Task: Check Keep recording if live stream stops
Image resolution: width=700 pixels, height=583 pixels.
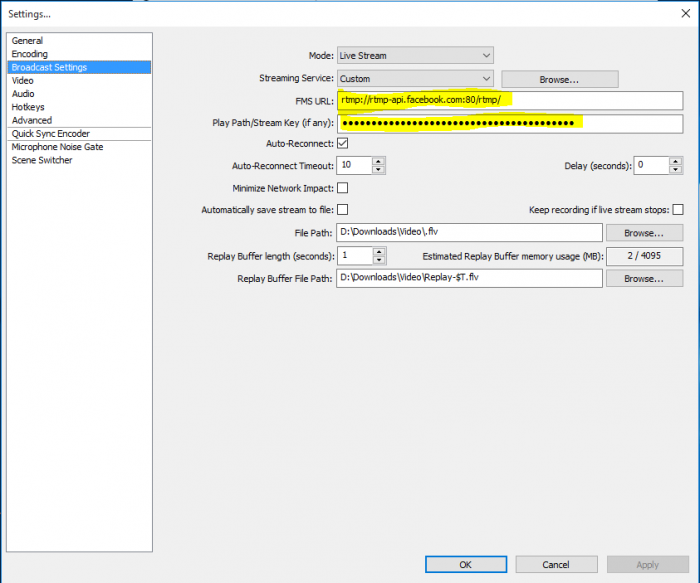Action: click(678, 209)
